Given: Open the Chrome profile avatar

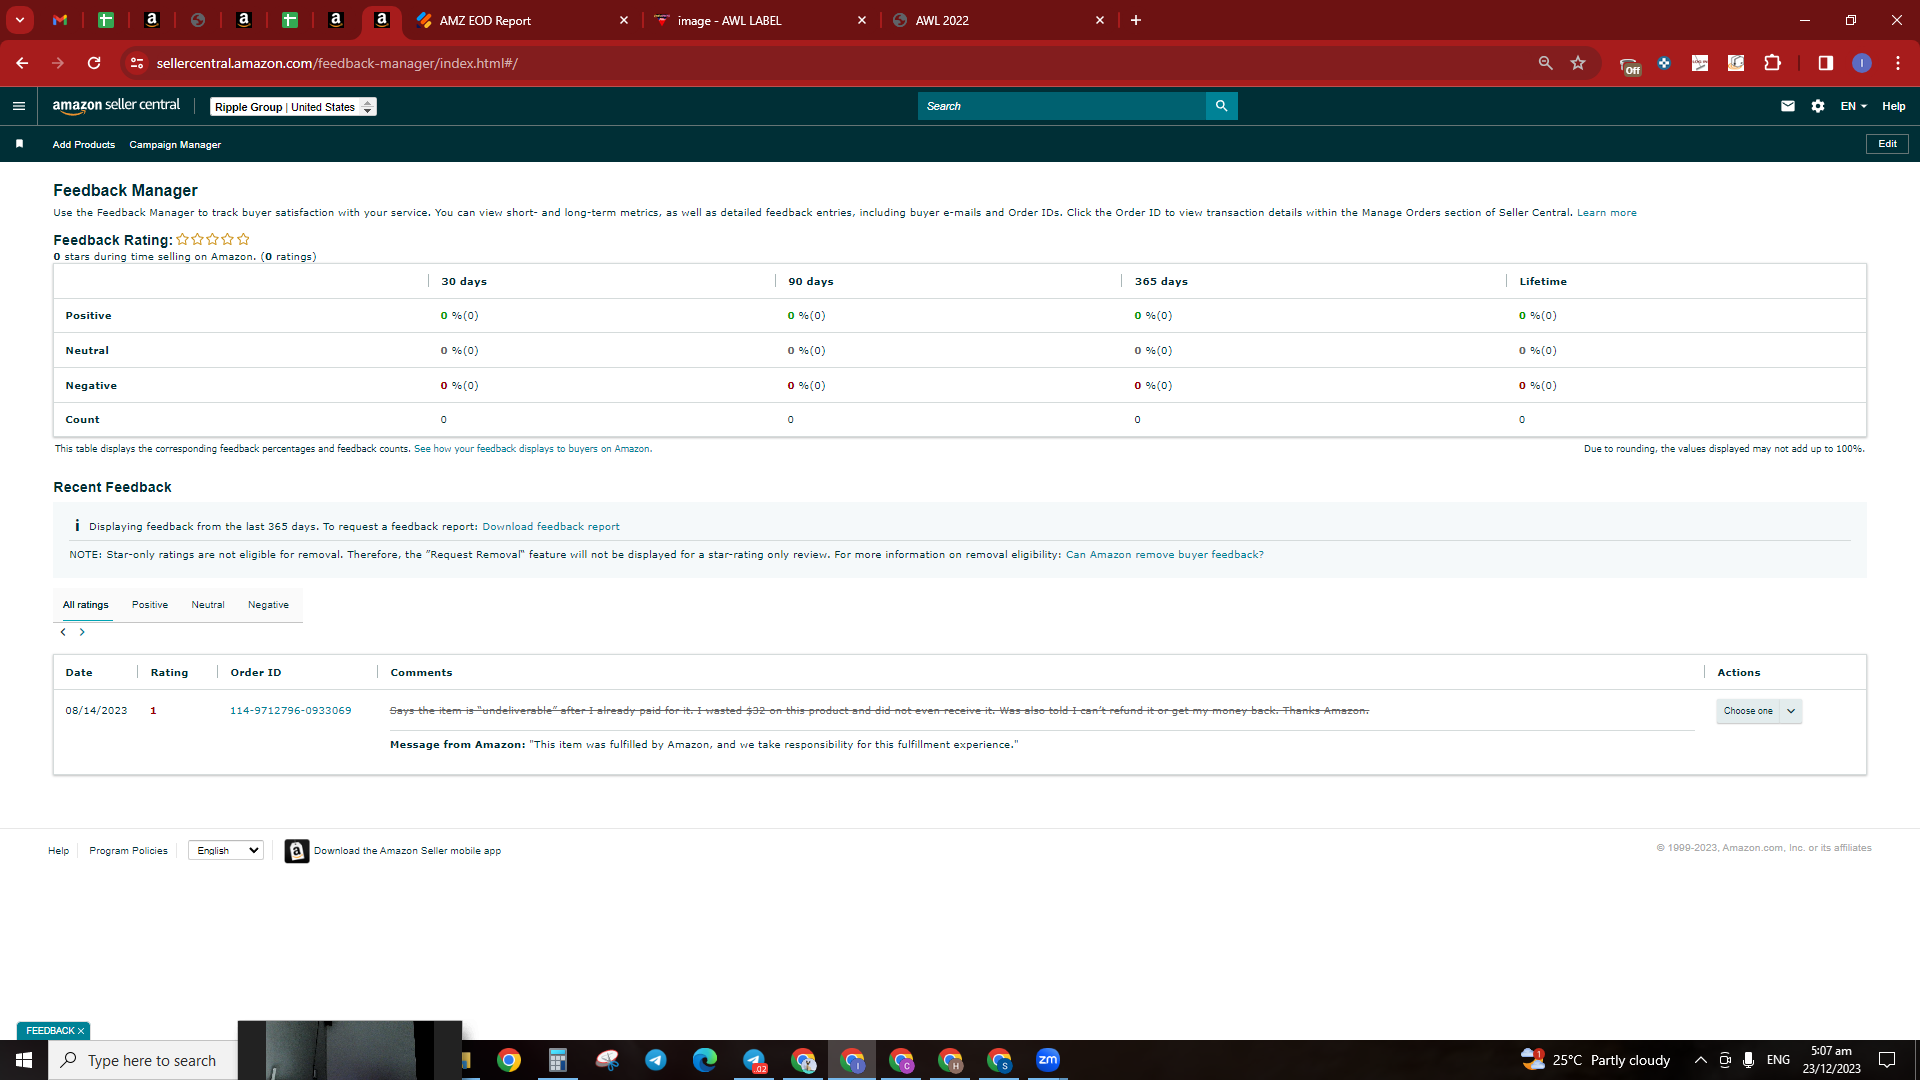Looking at the screenshot, I should point(1862,63).
